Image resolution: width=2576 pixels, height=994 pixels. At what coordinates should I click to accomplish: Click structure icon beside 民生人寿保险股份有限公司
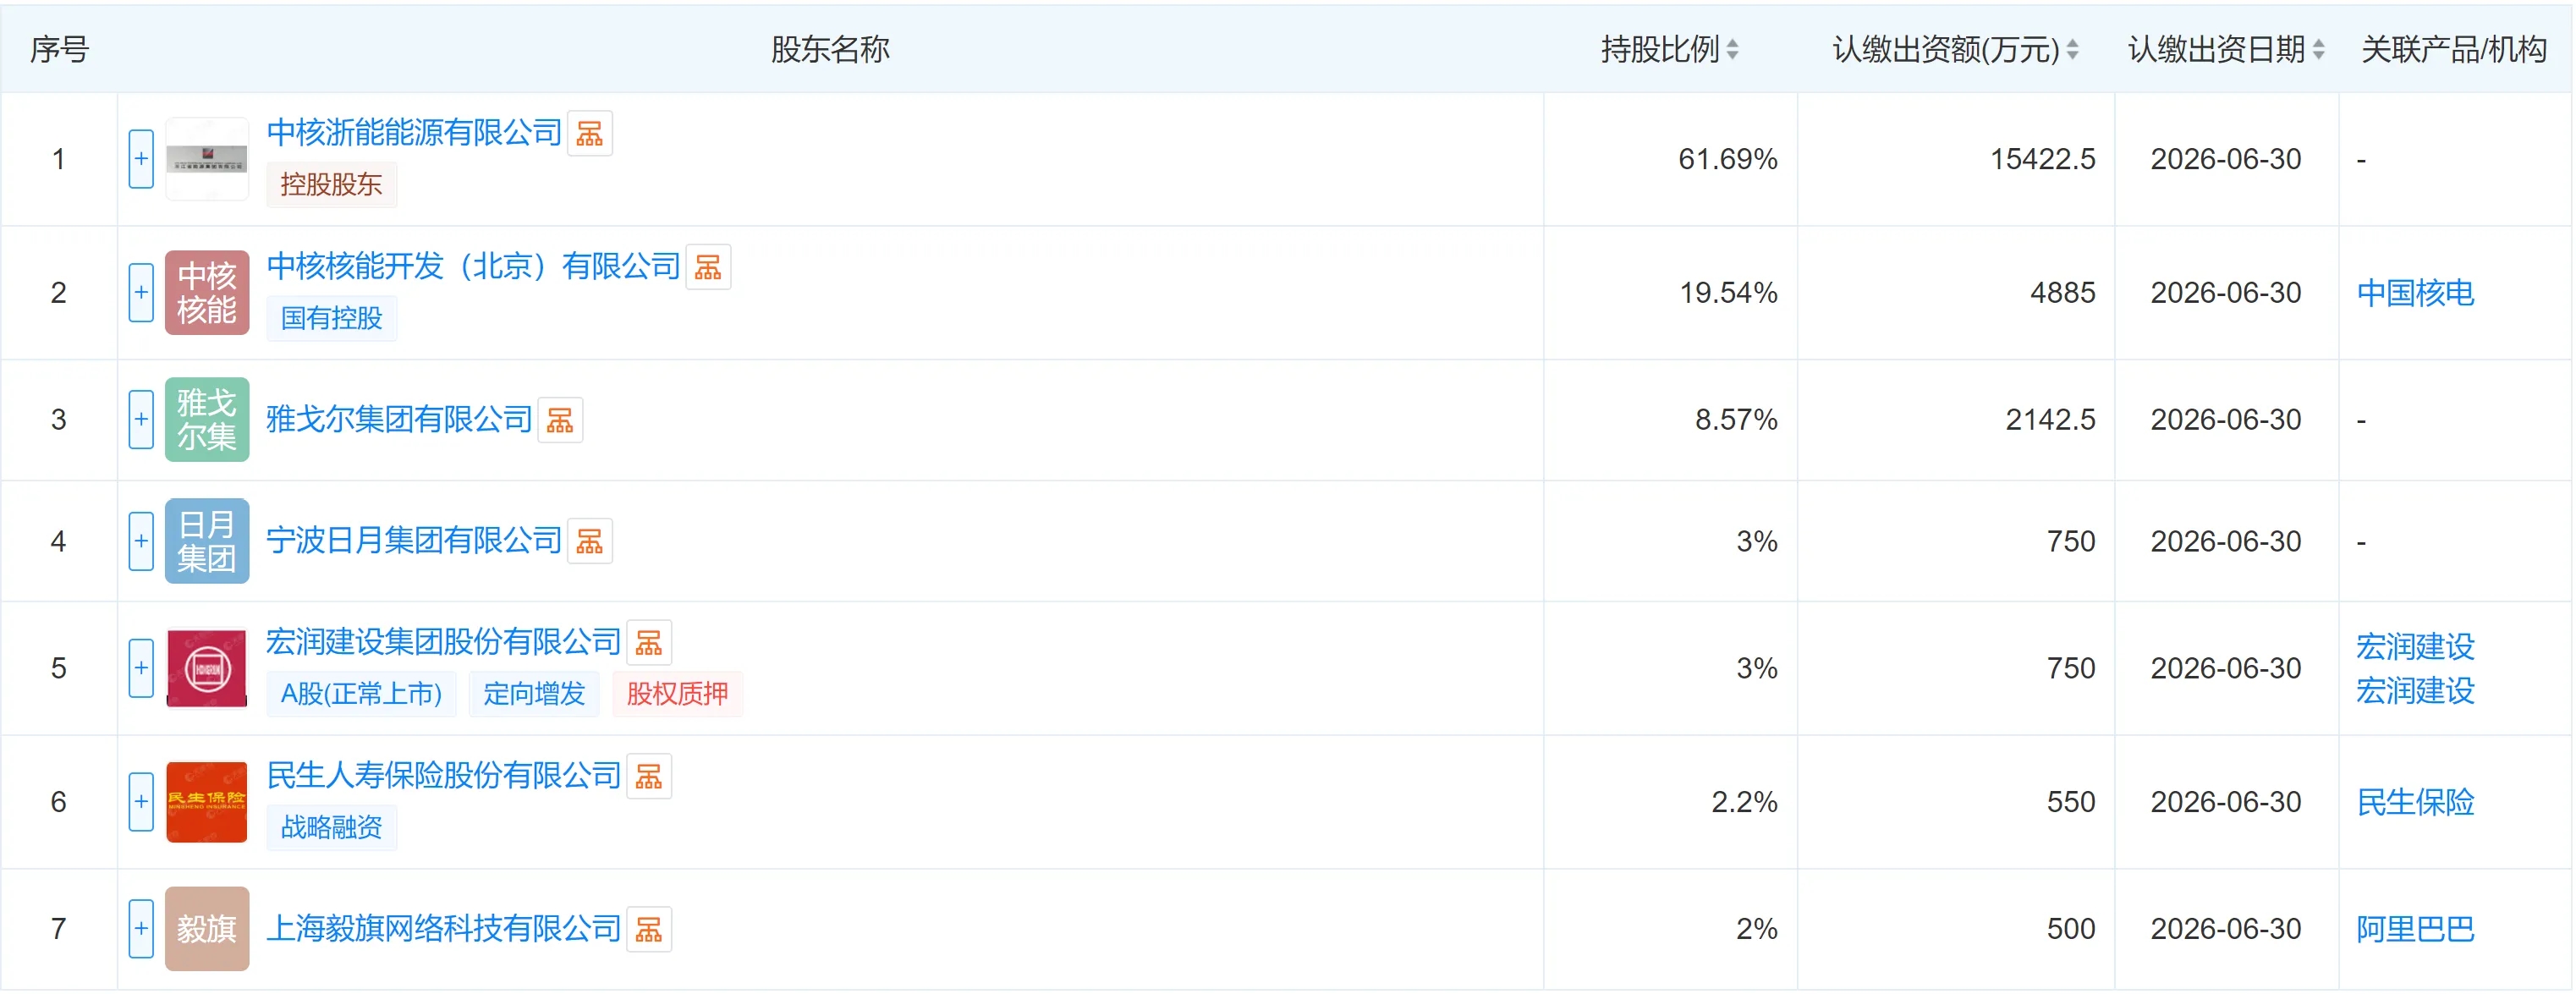[x=649, y=777]
